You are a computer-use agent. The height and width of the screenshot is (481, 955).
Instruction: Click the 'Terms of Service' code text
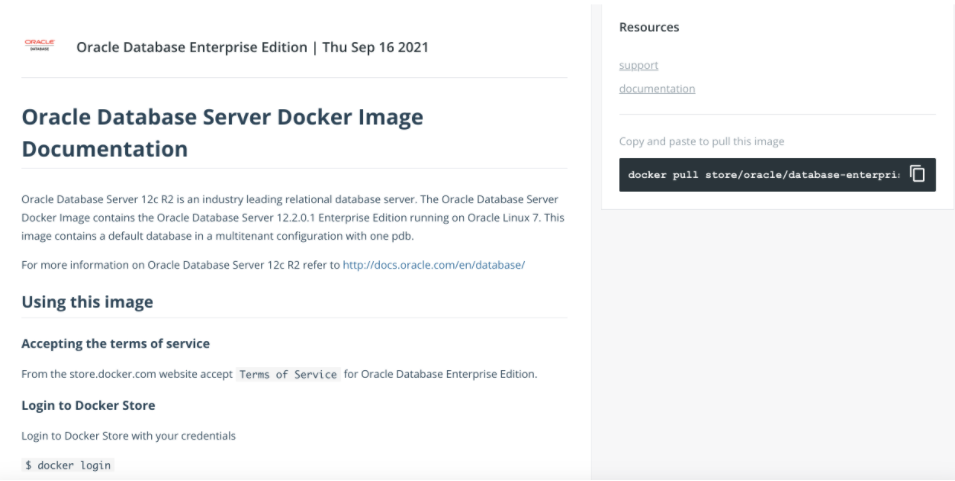[x=288, y=374]
